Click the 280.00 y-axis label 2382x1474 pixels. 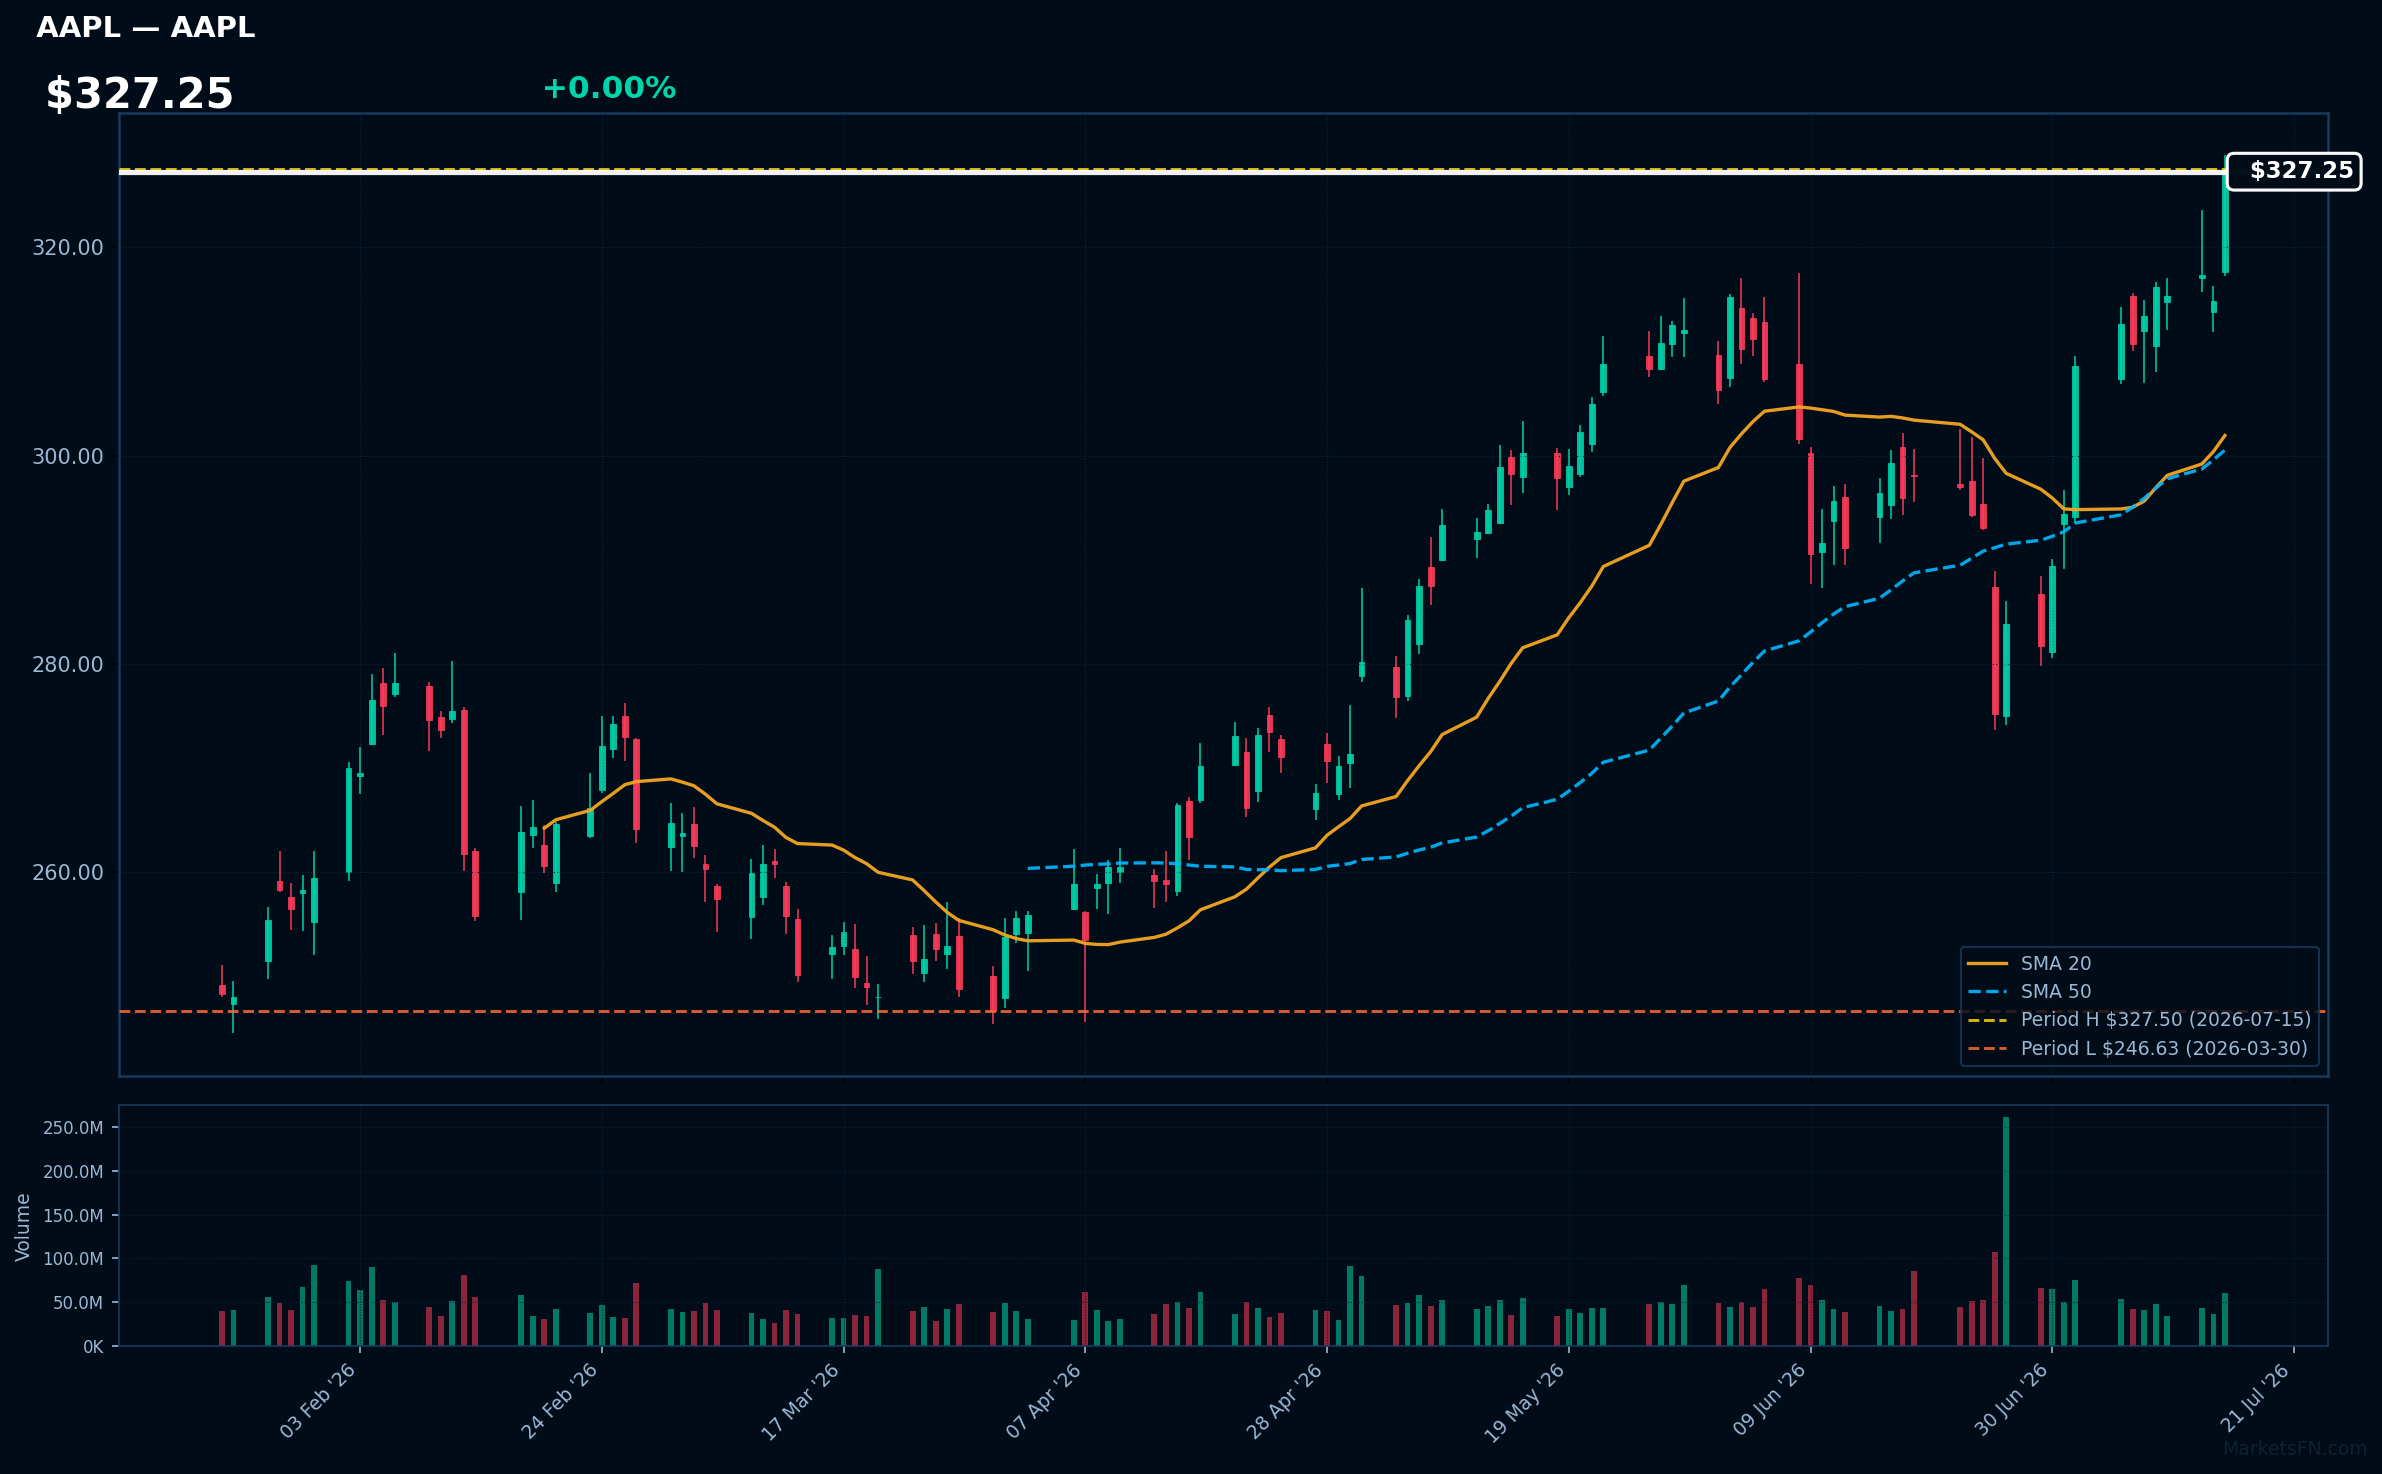68,665
